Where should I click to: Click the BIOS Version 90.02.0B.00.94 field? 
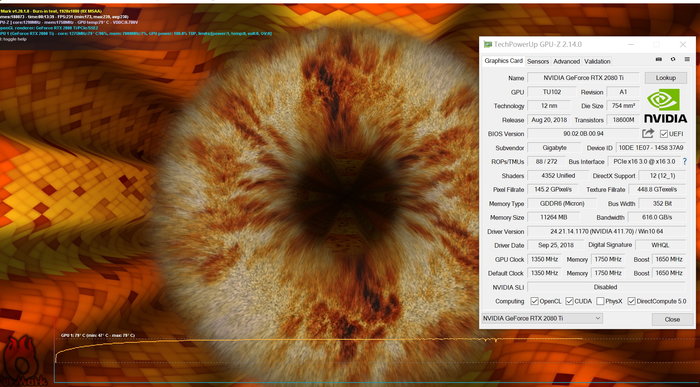[x=583, y=133]
